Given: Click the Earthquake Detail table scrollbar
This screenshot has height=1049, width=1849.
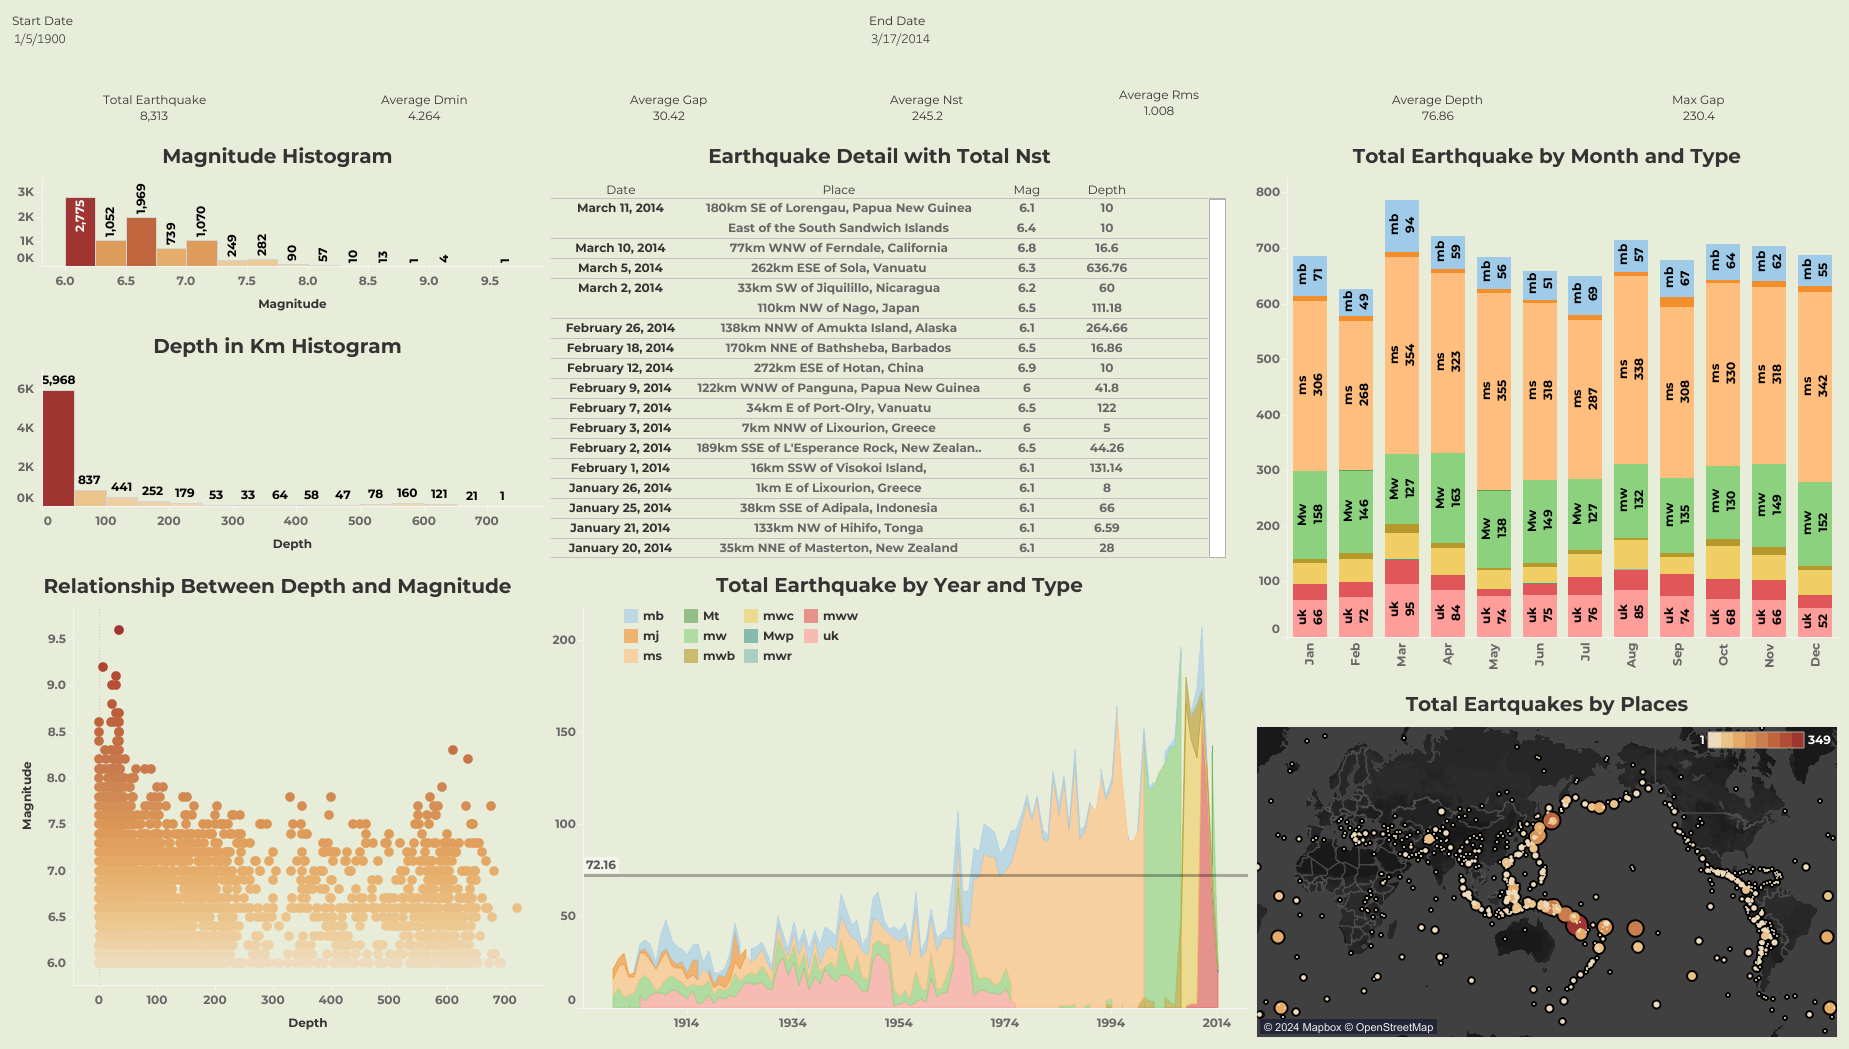Looking at the screenshot, I should (1217, 378).
